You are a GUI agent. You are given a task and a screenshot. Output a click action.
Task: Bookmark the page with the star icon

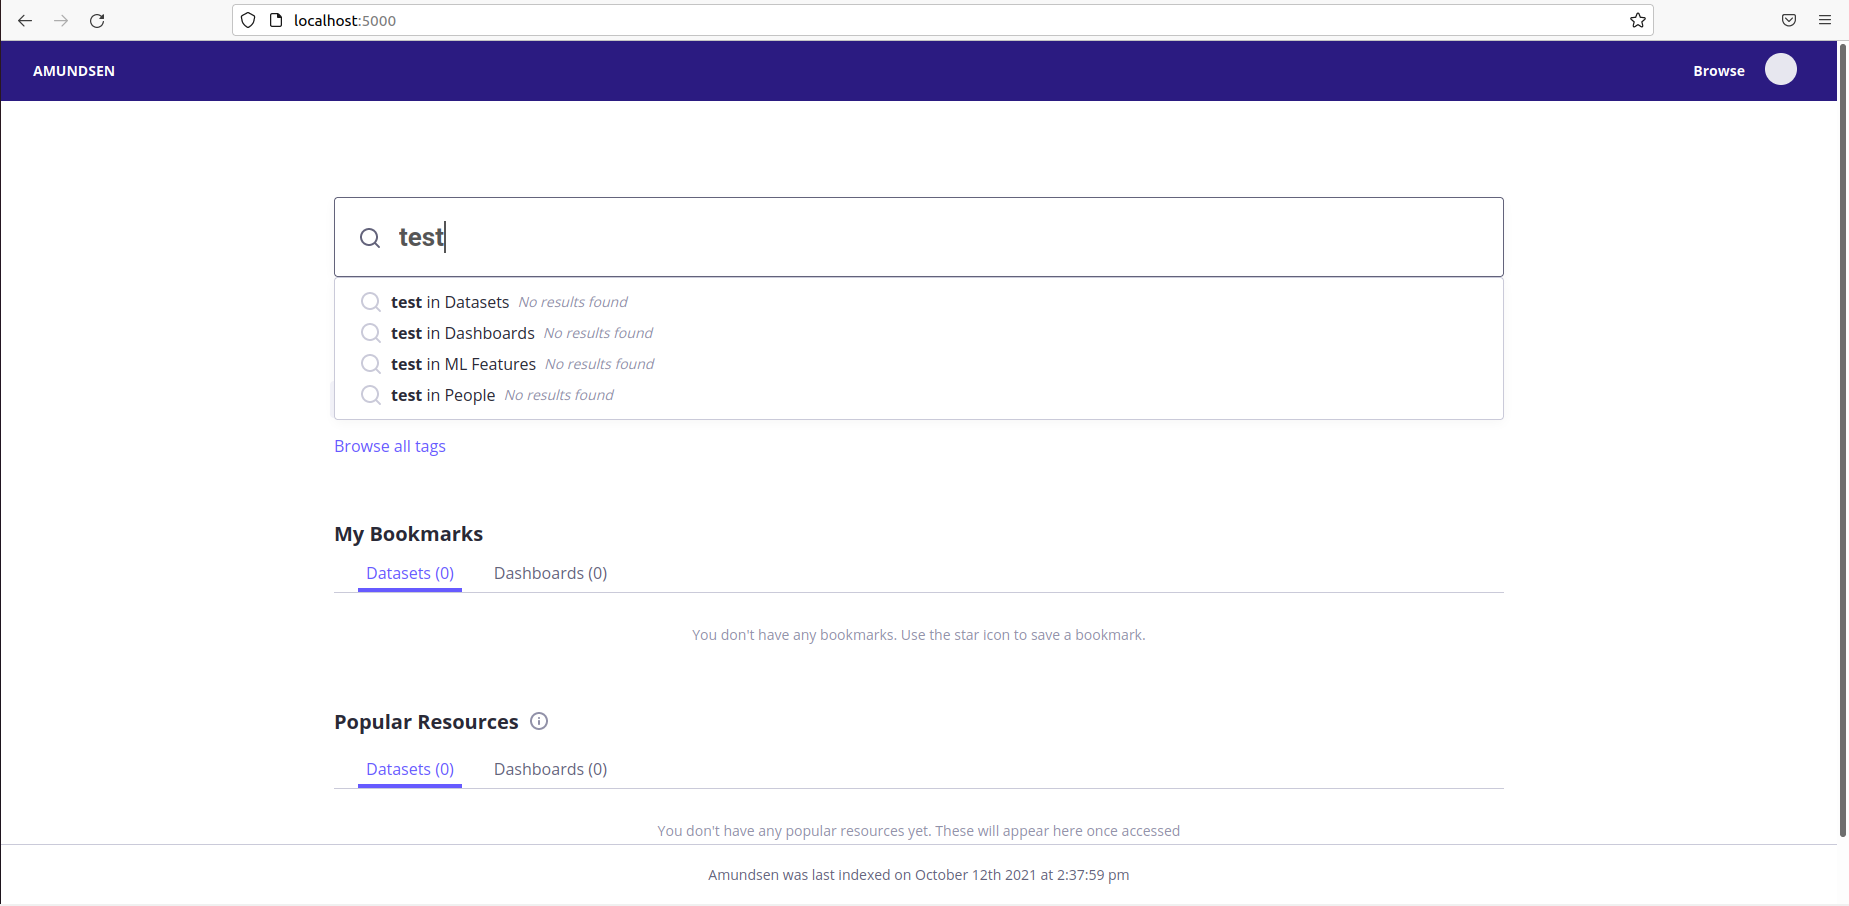(x=1637, y=20)
